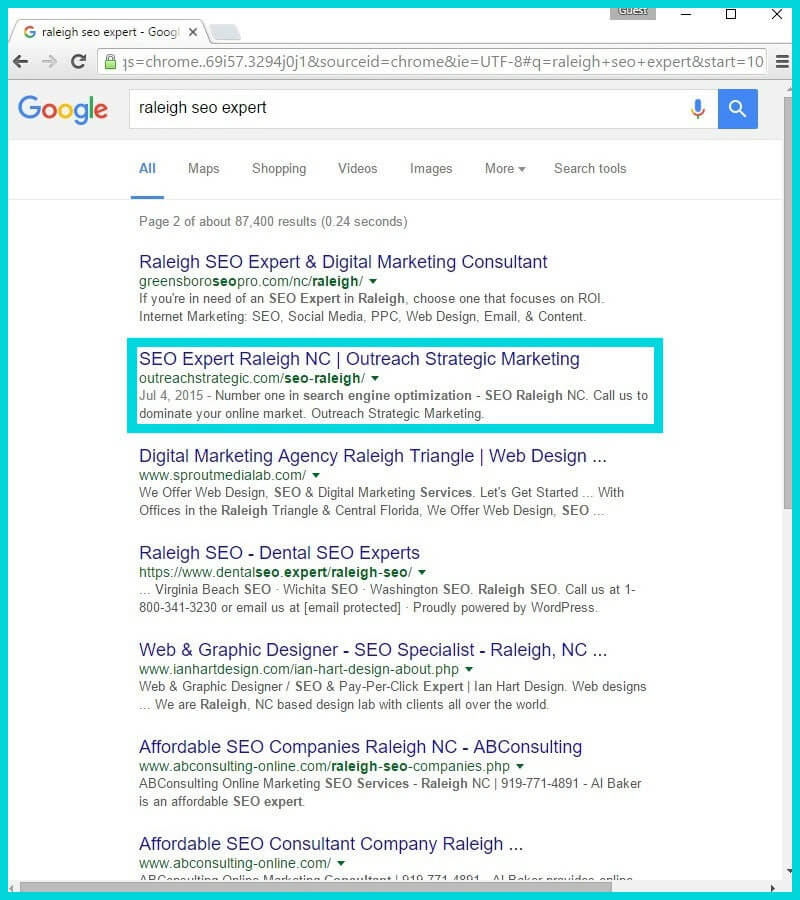Image resolution: width=800 pixels, height=900 pixels.
Task: Reload the page with refresh icon
Action: coord(79,61)
